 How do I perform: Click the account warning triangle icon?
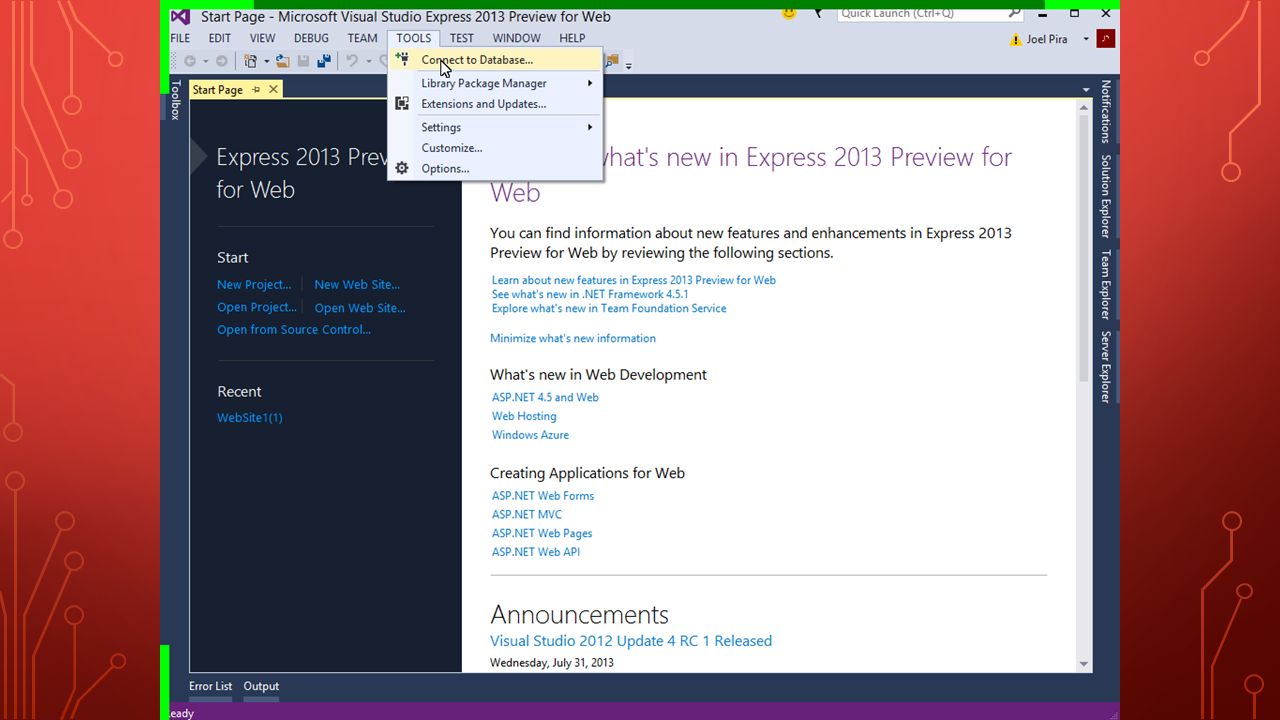[1016, 40]
